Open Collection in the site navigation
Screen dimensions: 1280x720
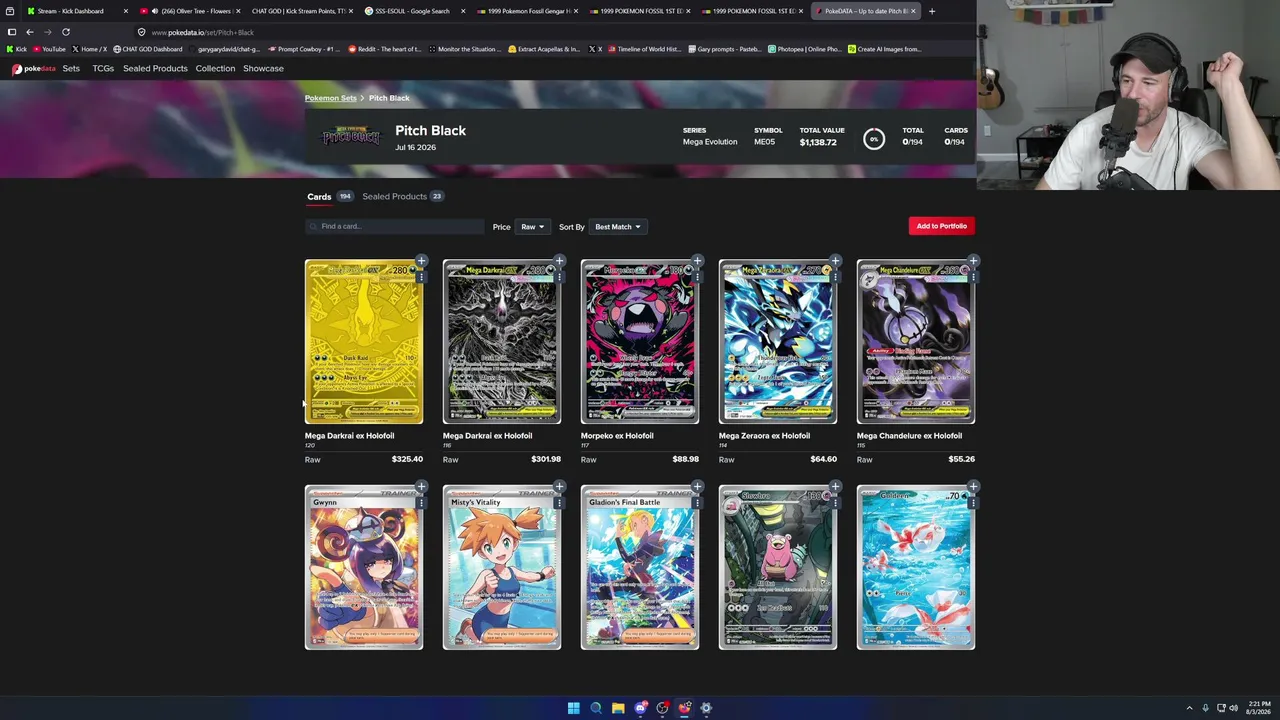[215, 69]
